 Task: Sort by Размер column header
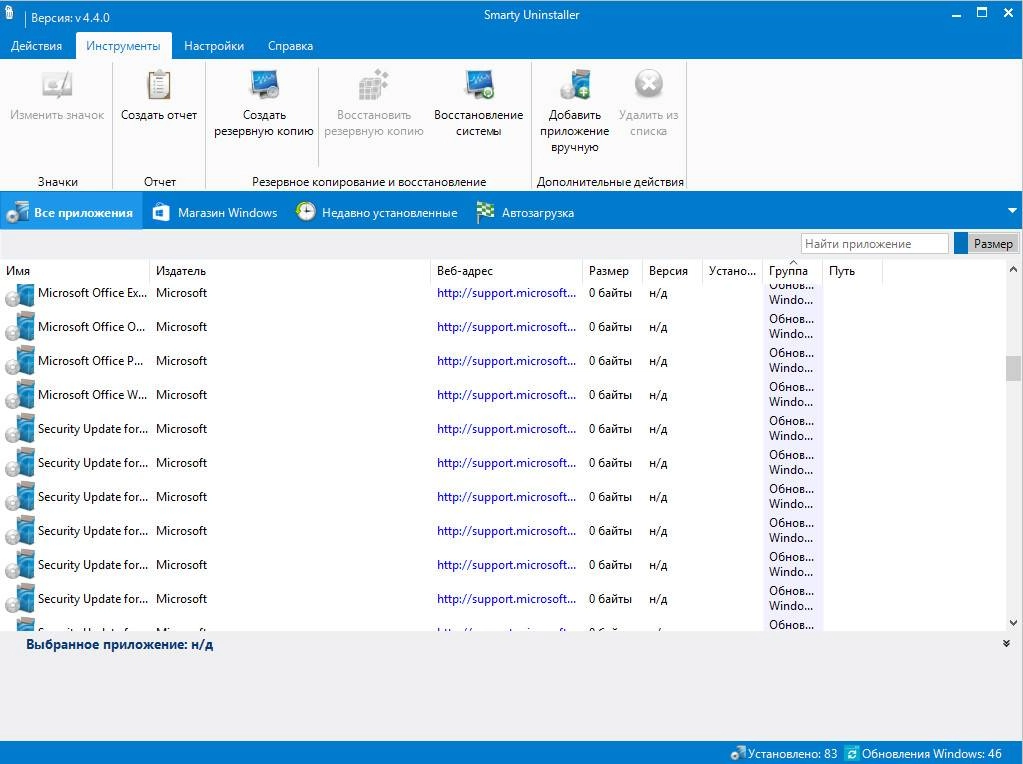coord(612,271)
